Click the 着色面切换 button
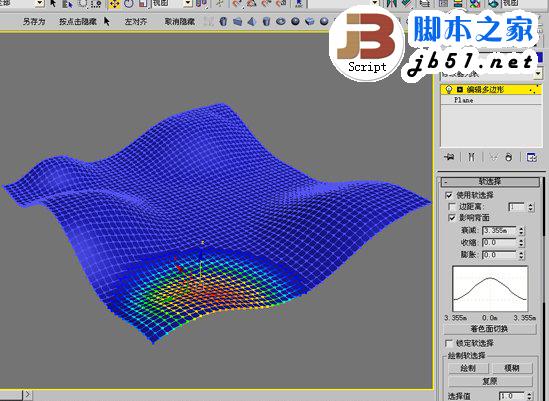Viewport: 549px width, 401px height. coord(489,329)
